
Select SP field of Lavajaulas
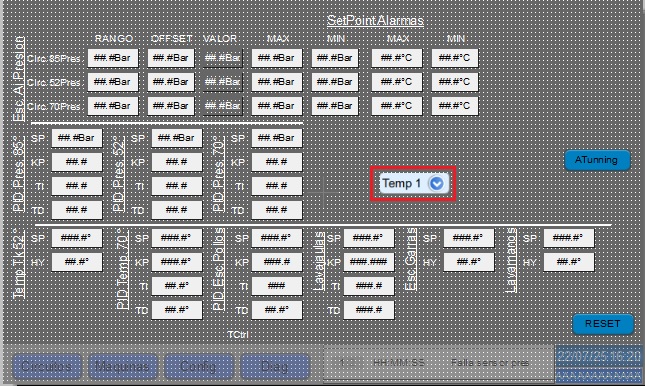[x=369, y=238]
